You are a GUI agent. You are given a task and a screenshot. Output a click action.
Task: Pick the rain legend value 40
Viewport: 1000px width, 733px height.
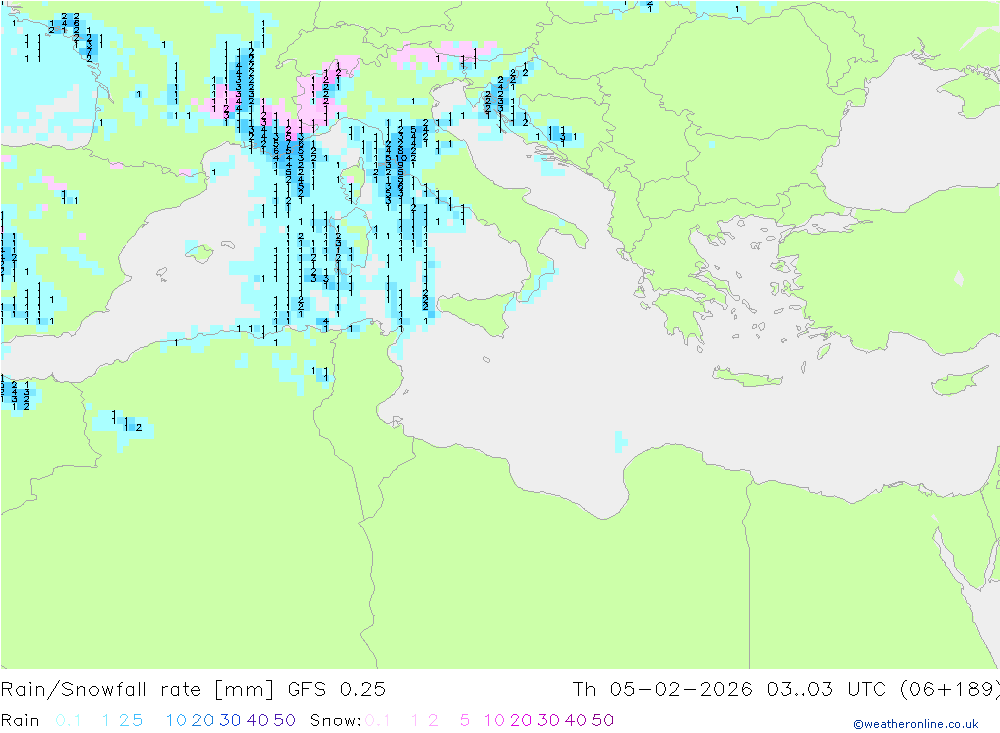pos(258,720)
